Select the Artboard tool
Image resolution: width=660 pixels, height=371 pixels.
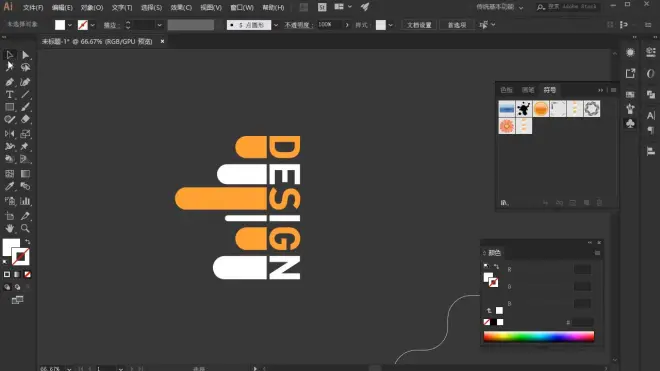9,216
